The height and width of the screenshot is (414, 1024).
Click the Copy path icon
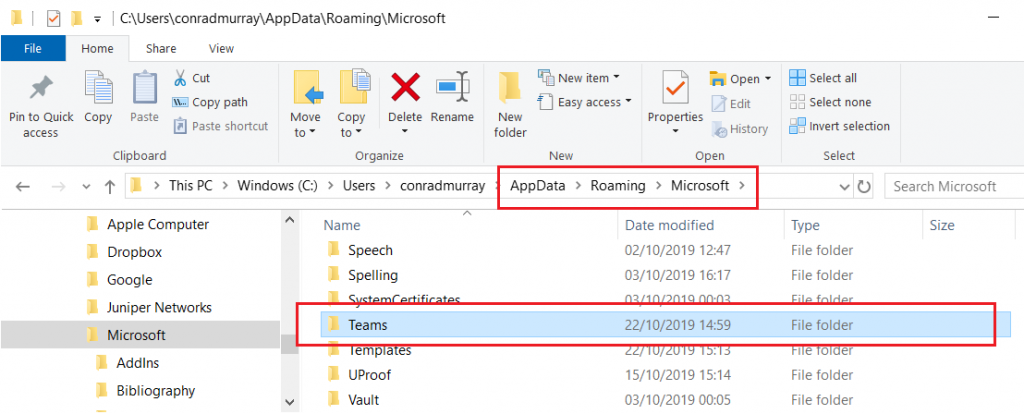coord(180,103)
